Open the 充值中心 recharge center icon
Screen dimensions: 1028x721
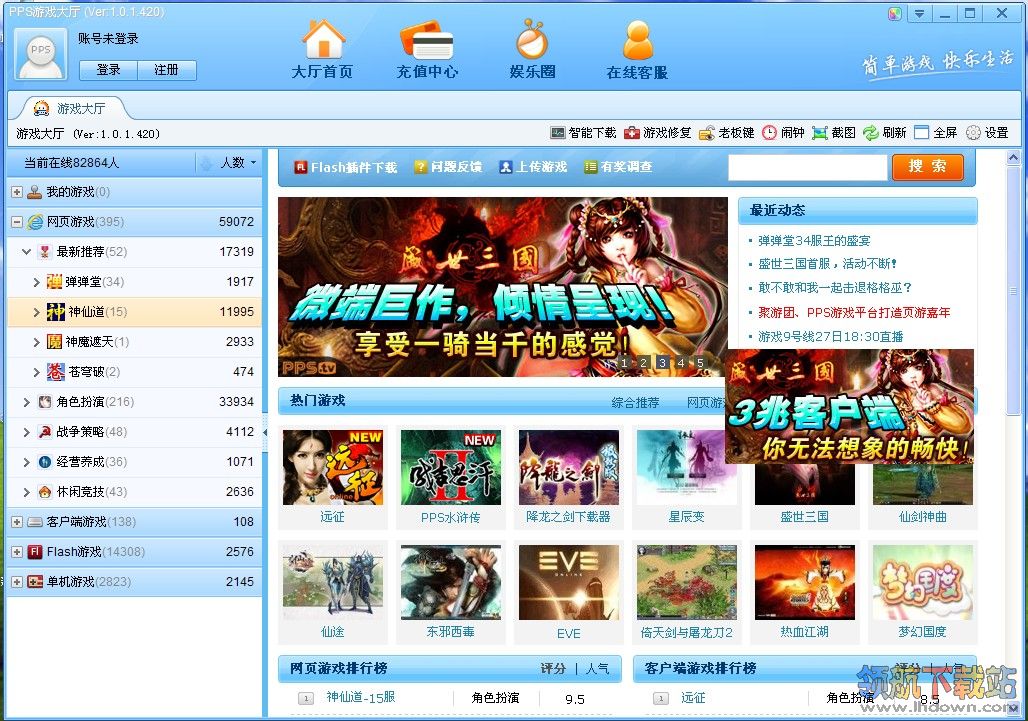pyautogui.click(x=427, y=50)
